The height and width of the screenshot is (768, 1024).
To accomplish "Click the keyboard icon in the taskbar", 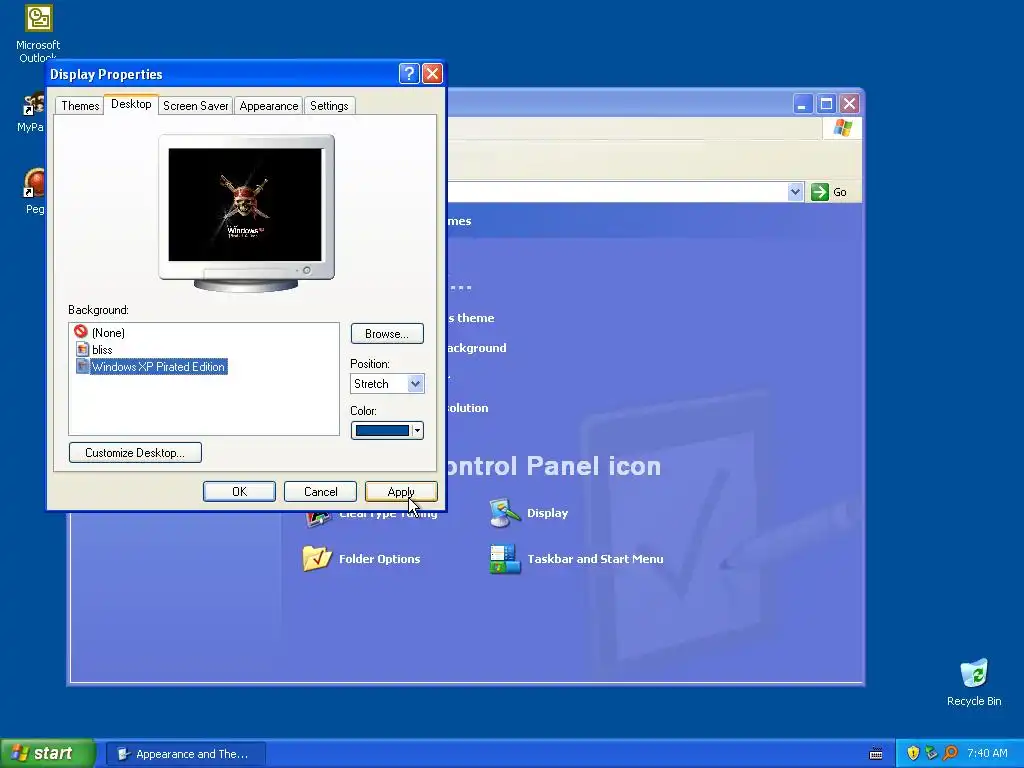I will pos(876,754).
